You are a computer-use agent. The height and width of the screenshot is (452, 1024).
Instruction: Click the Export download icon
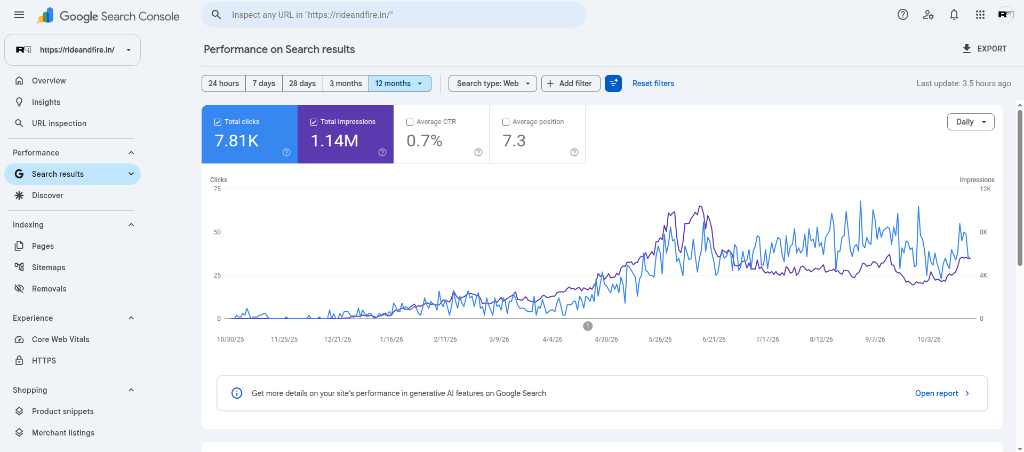pos(967,49)
